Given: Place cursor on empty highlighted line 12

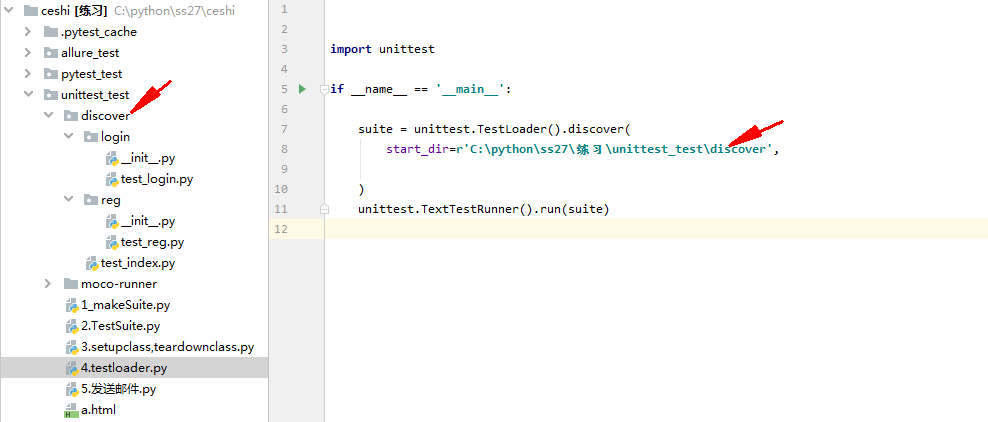Looking at the screenshot, I should (x=656, y=229).
